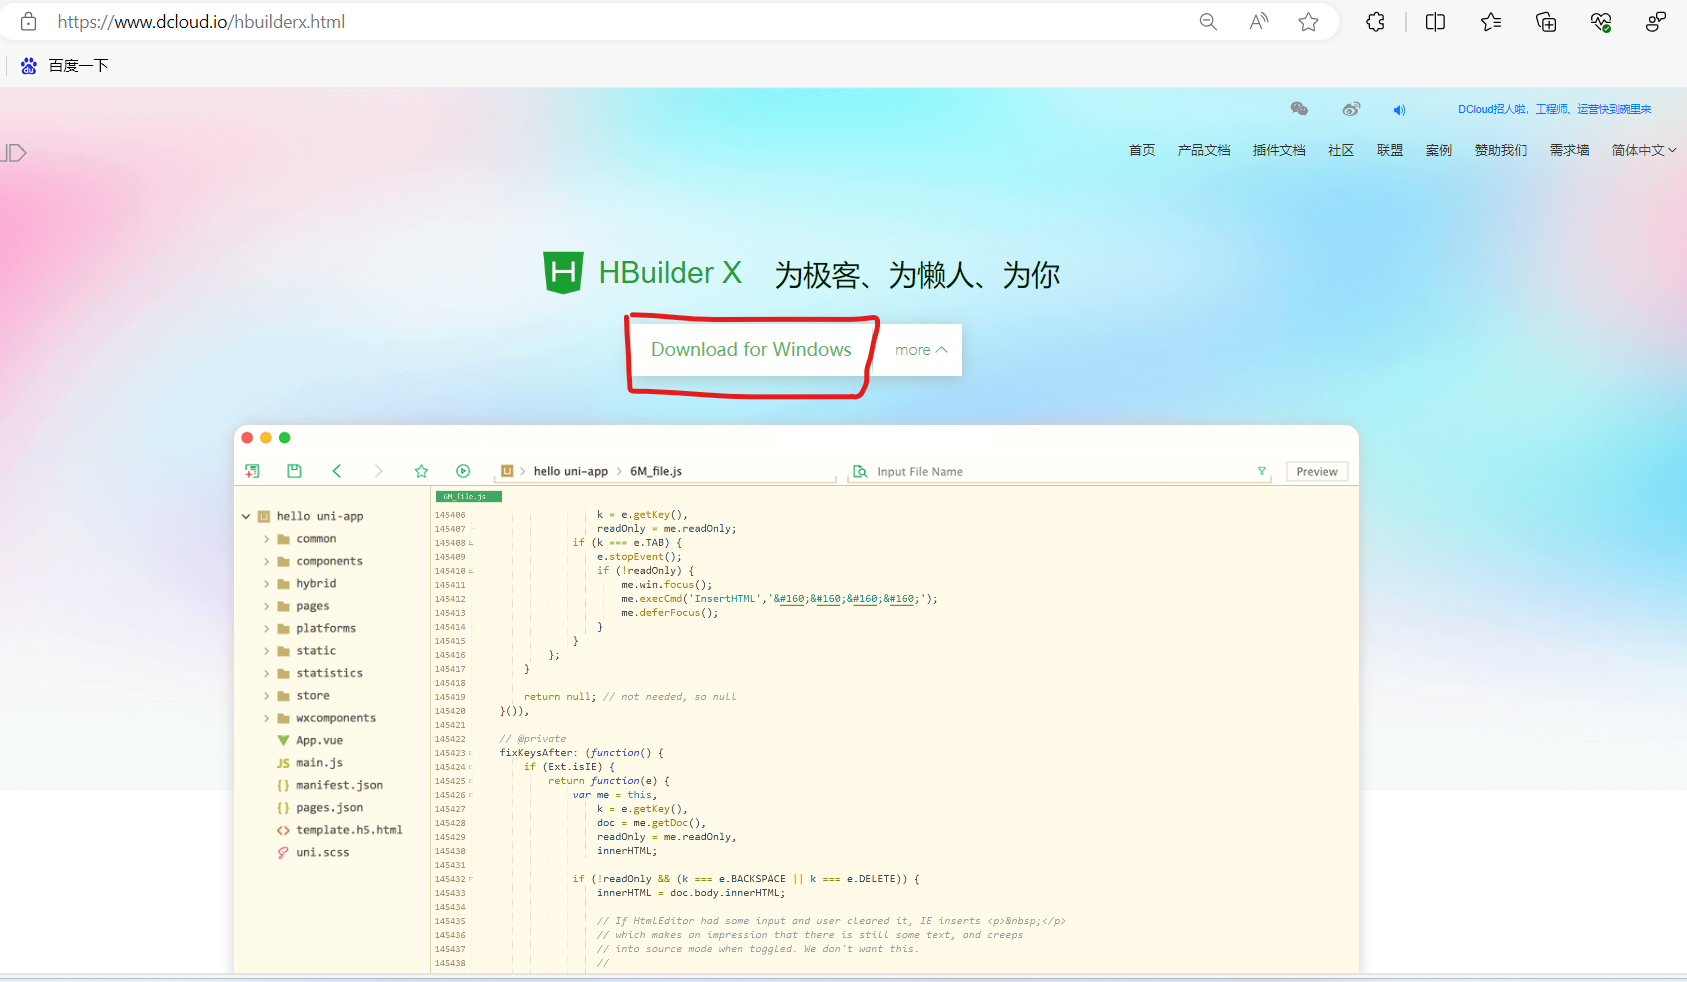Click the Baidu paw bookmark icon
The height and width of the screenshot is (982, 1687).
[29, 66]
